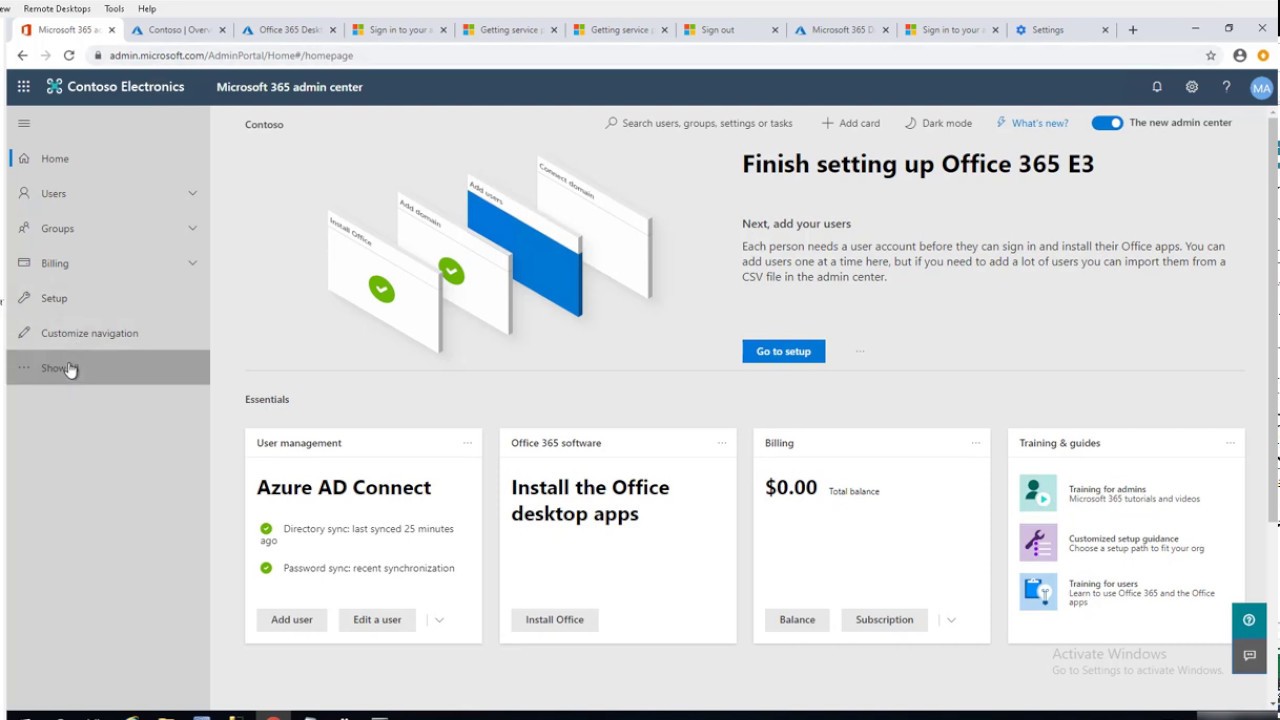Screen dimensions: 1280x720
Task: Click the Install Office button
Action: tap(555, 620)
